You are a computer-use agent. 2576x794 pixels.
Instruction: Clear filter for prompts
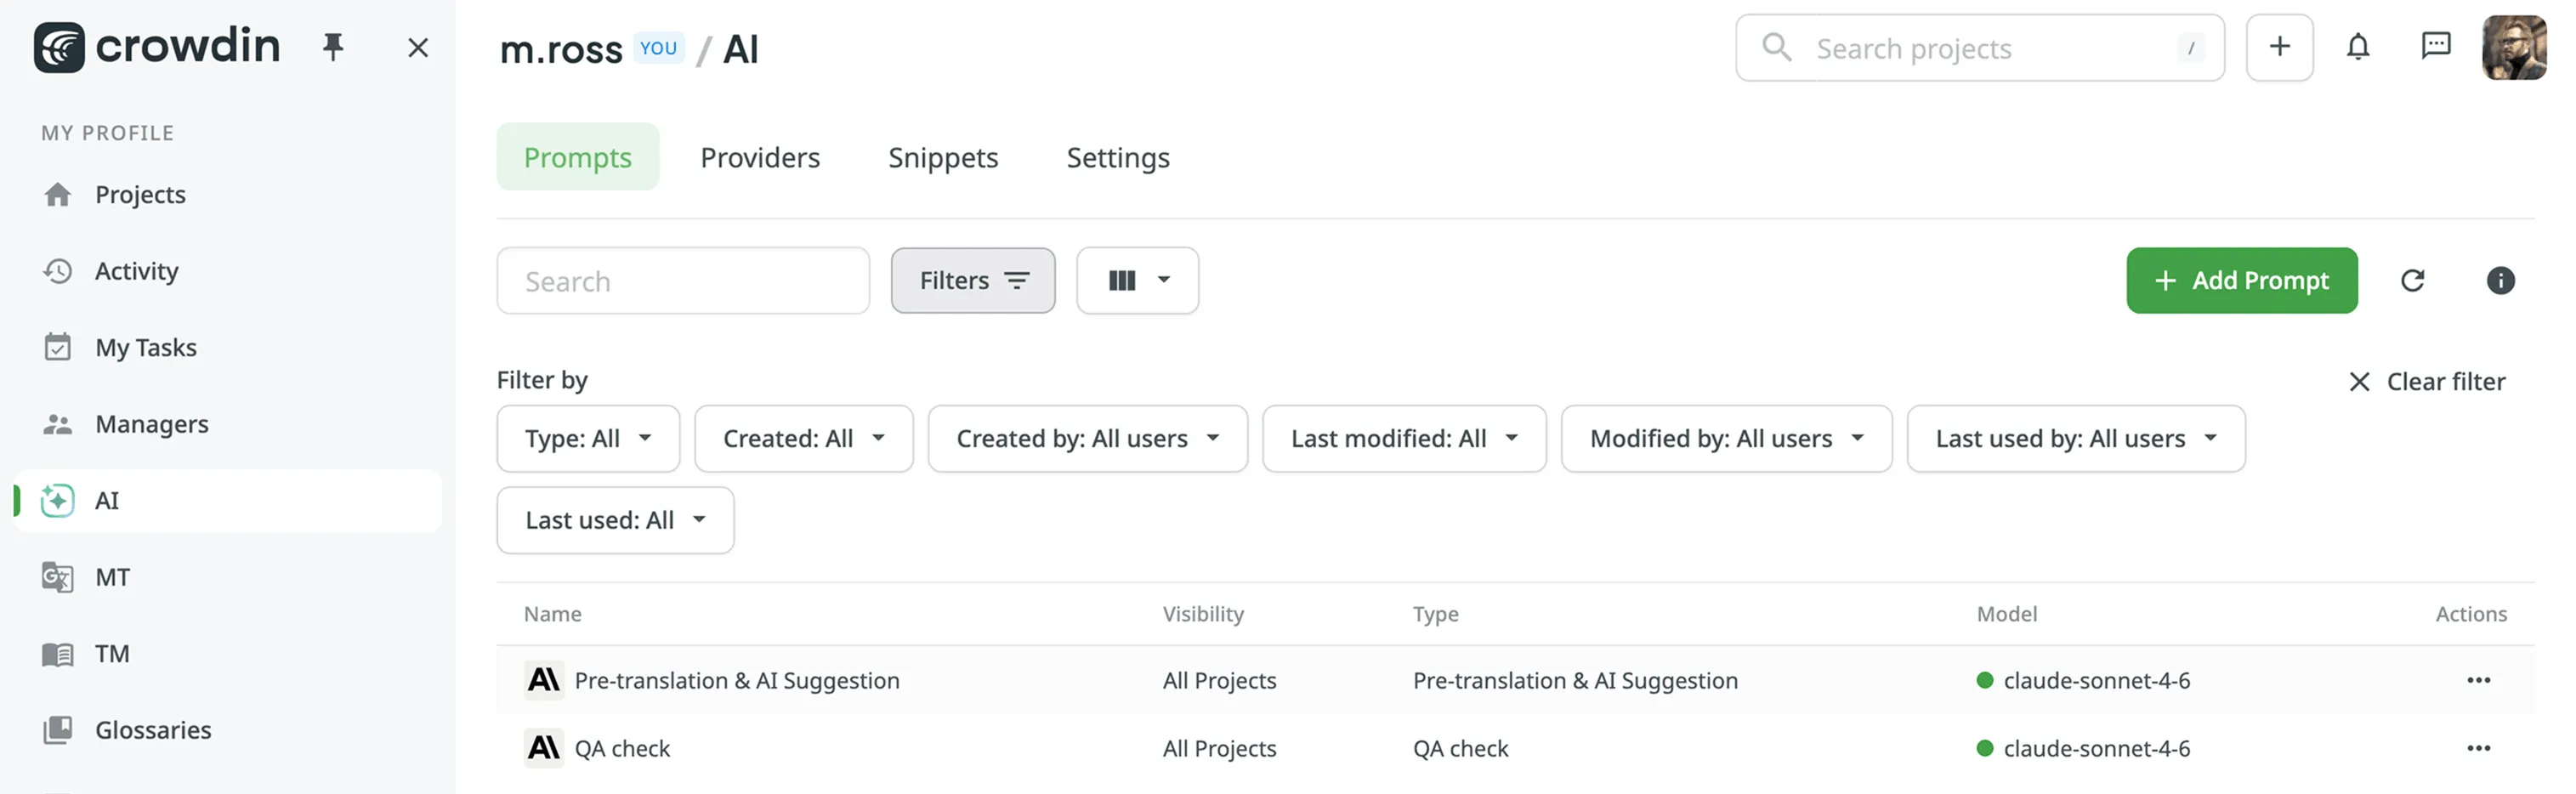click(x=2426, y=382)
